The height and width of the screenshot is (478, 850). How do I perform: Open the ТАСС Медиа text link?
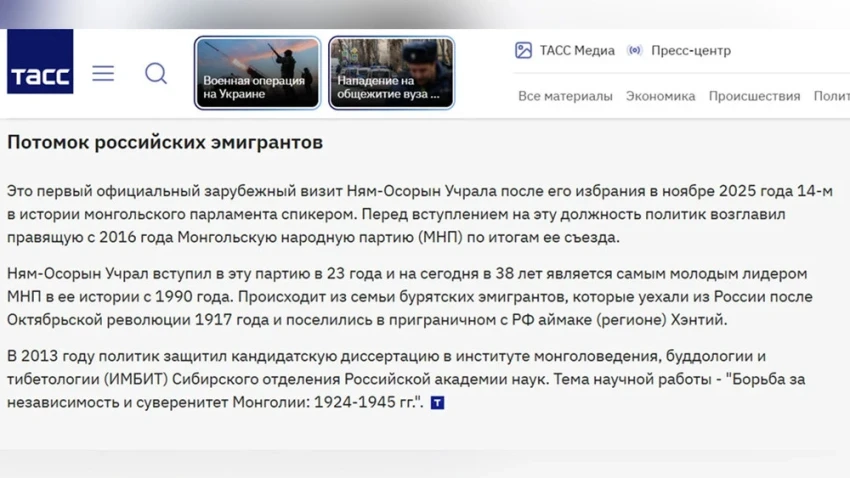[577, 50]
